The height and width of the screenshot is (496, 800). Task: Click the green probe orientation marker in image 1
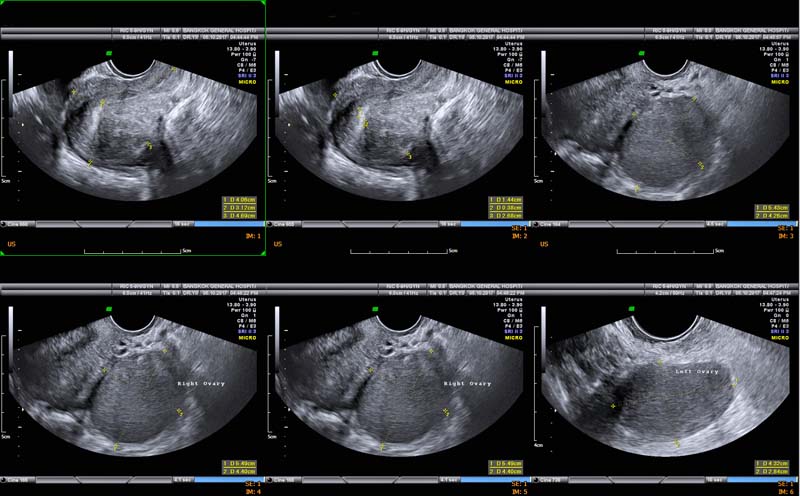pyautogui.click(x=109, y=52)
